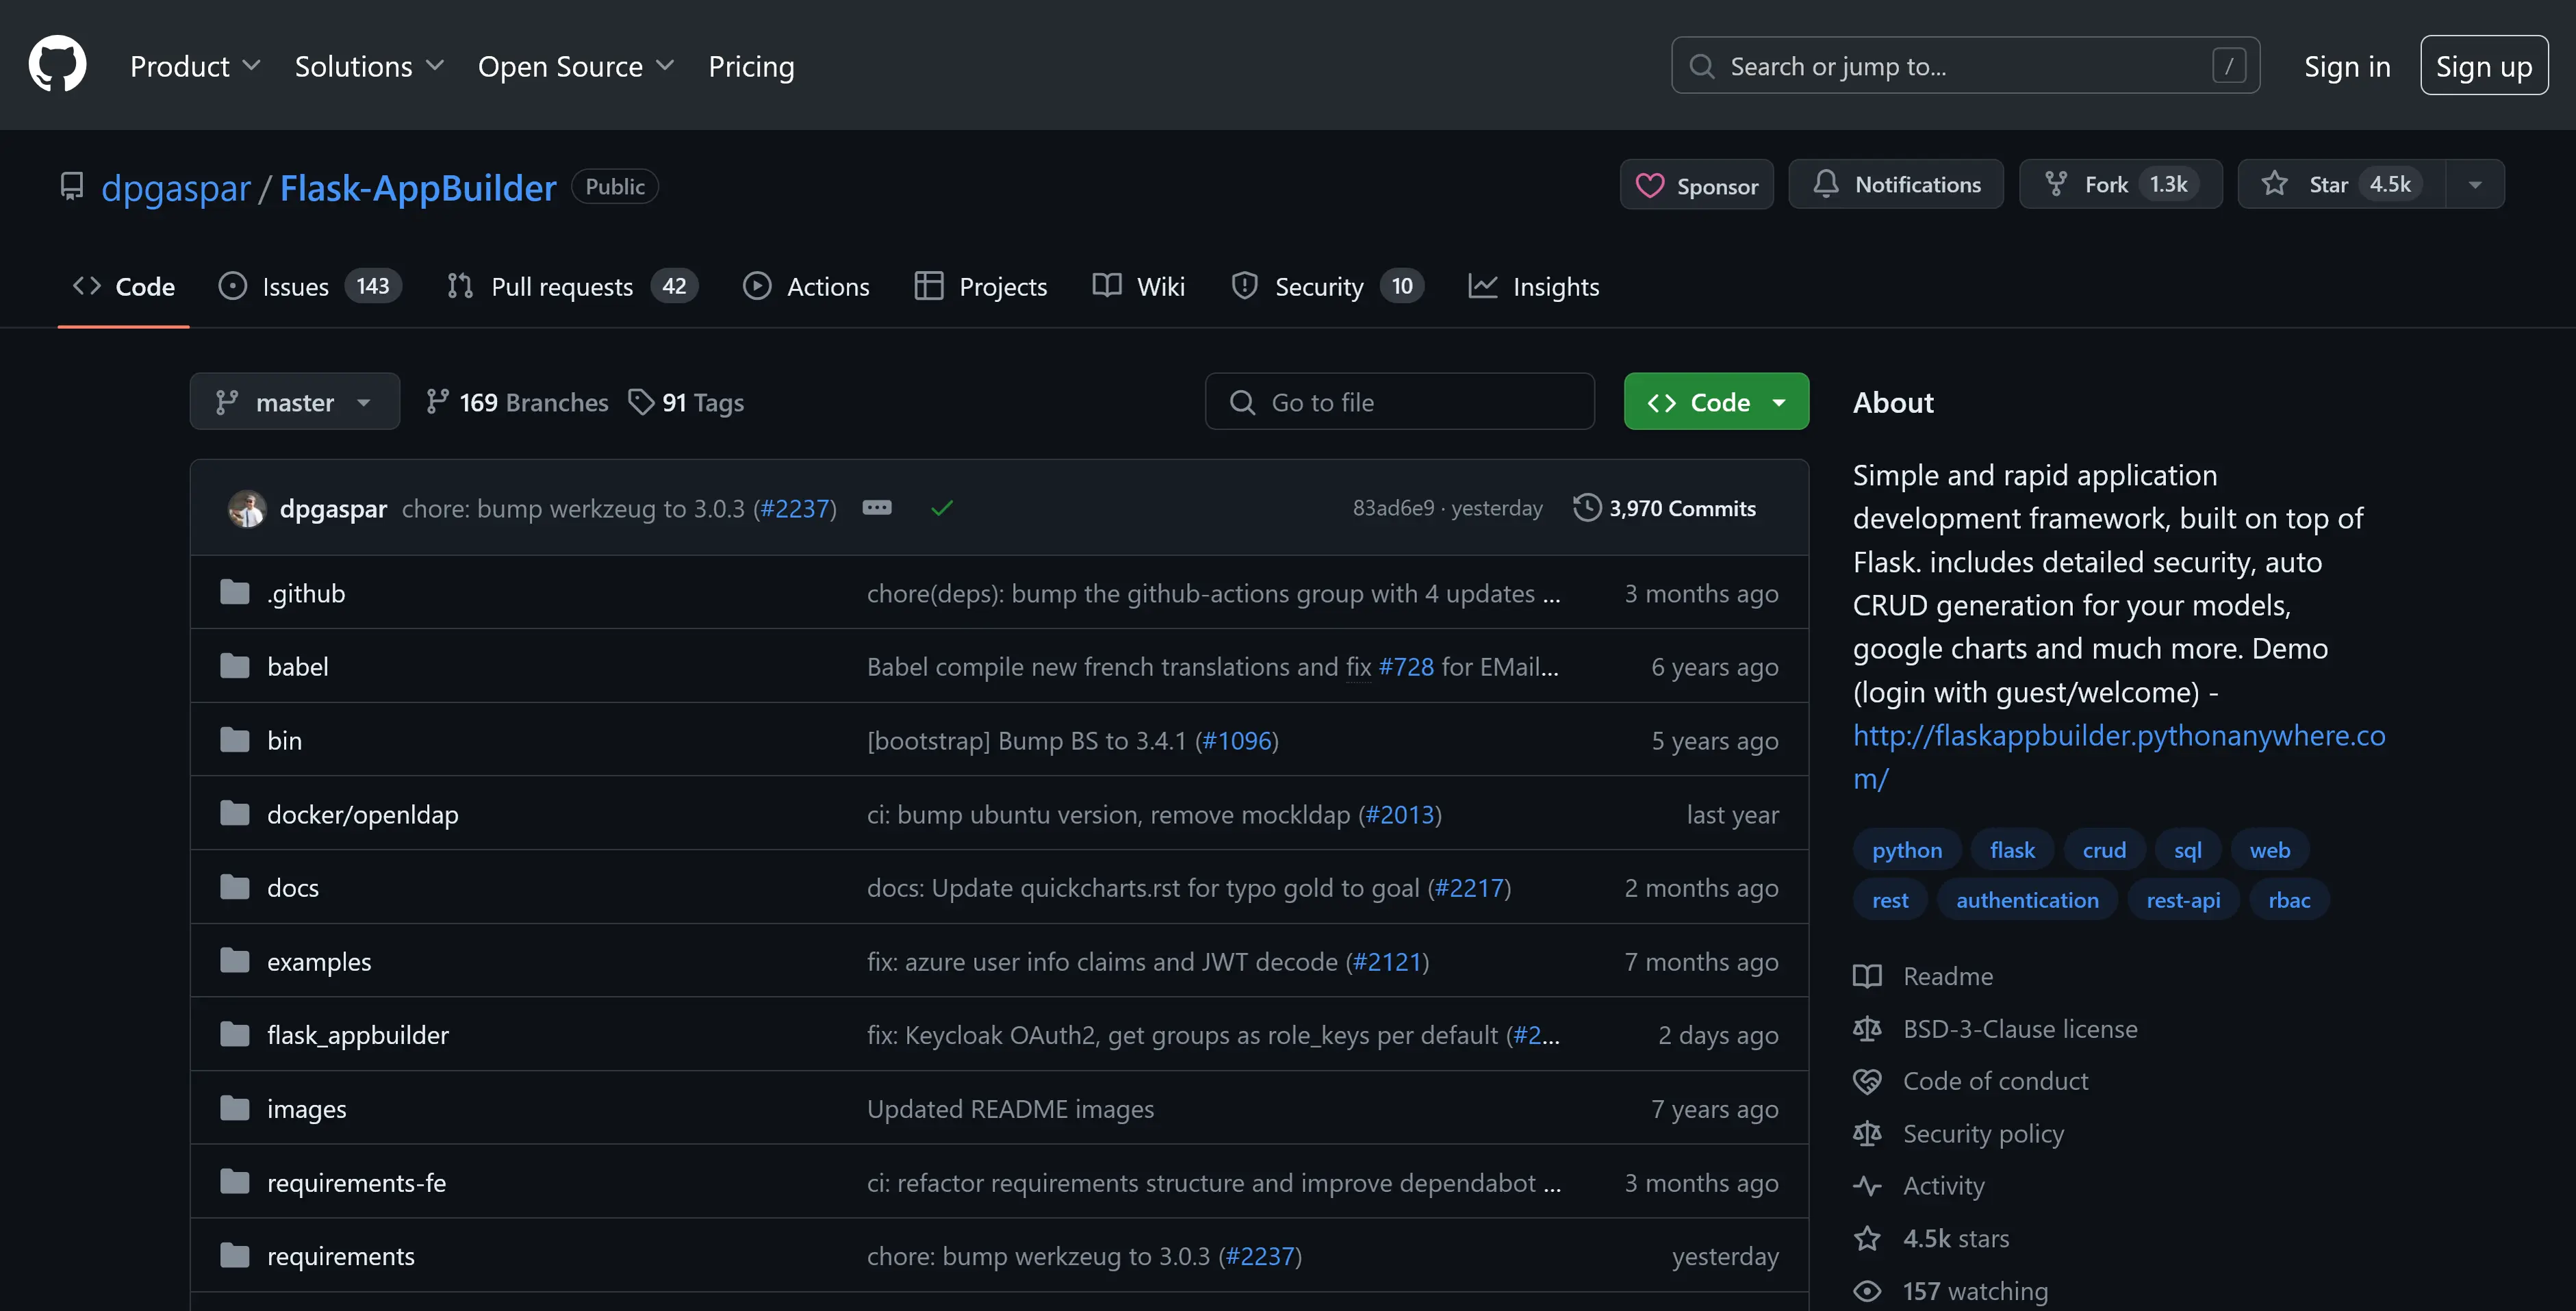Viewport: 2576px width, 1311px height.
Task: Click the green commit status checkmark
Action: [941, 508]
